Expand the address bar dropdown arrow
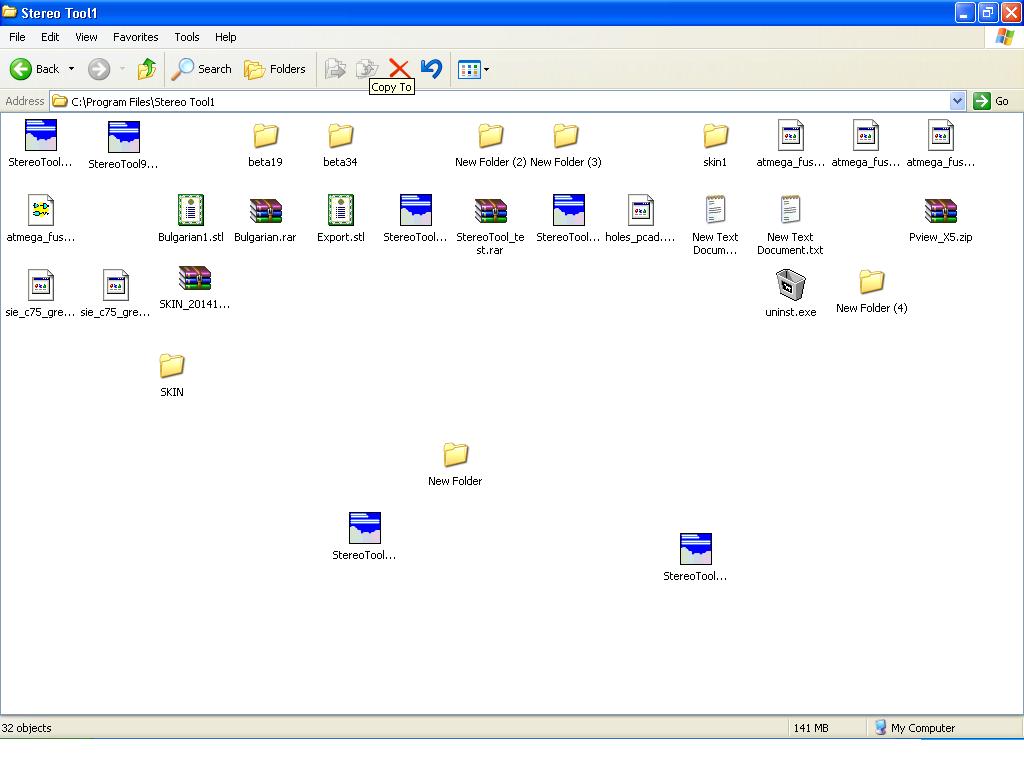1024x768 pixels. (x=957, y=101)
